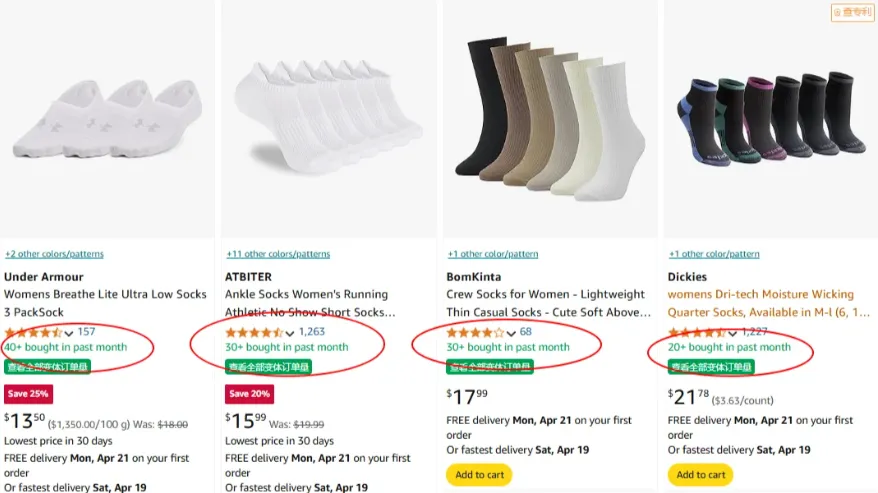Click the star rating of BomKinta socks
This screenshot has width=878, height=493.
point(475,332)
